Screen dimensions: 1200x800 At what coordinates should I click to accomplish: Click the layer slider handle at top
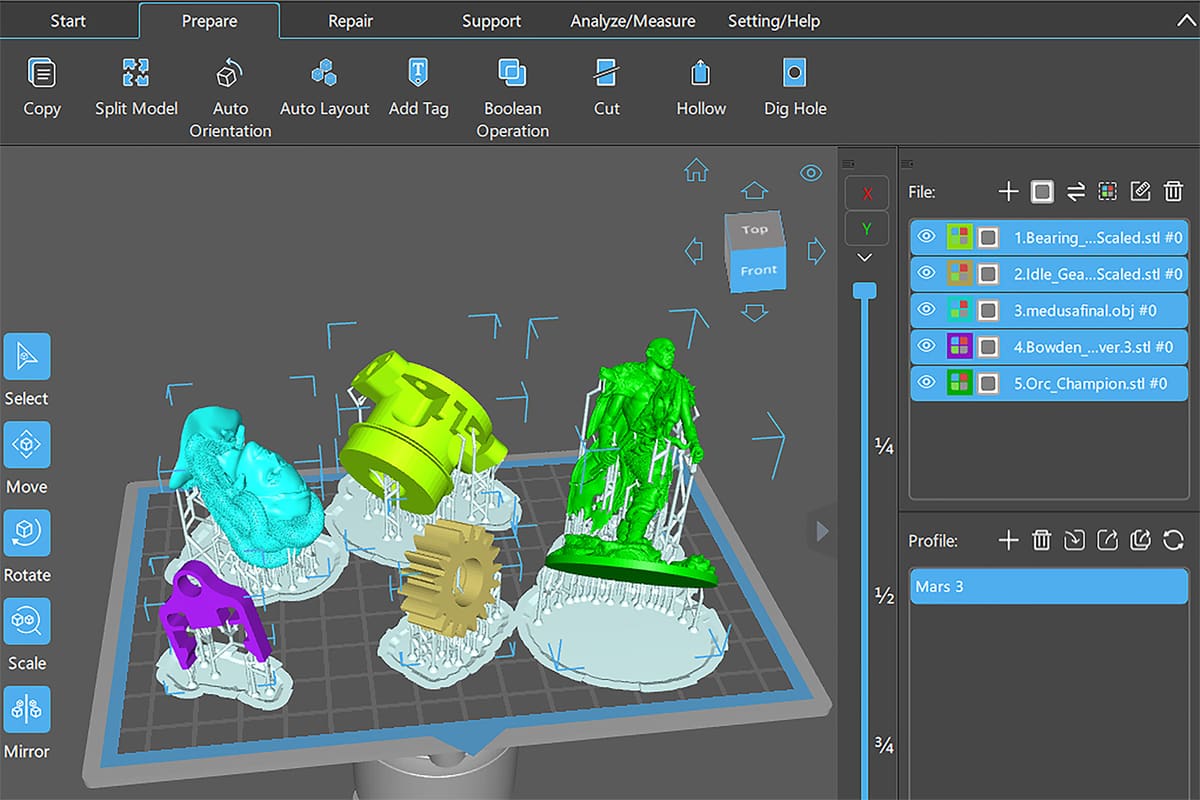(865, 290)
